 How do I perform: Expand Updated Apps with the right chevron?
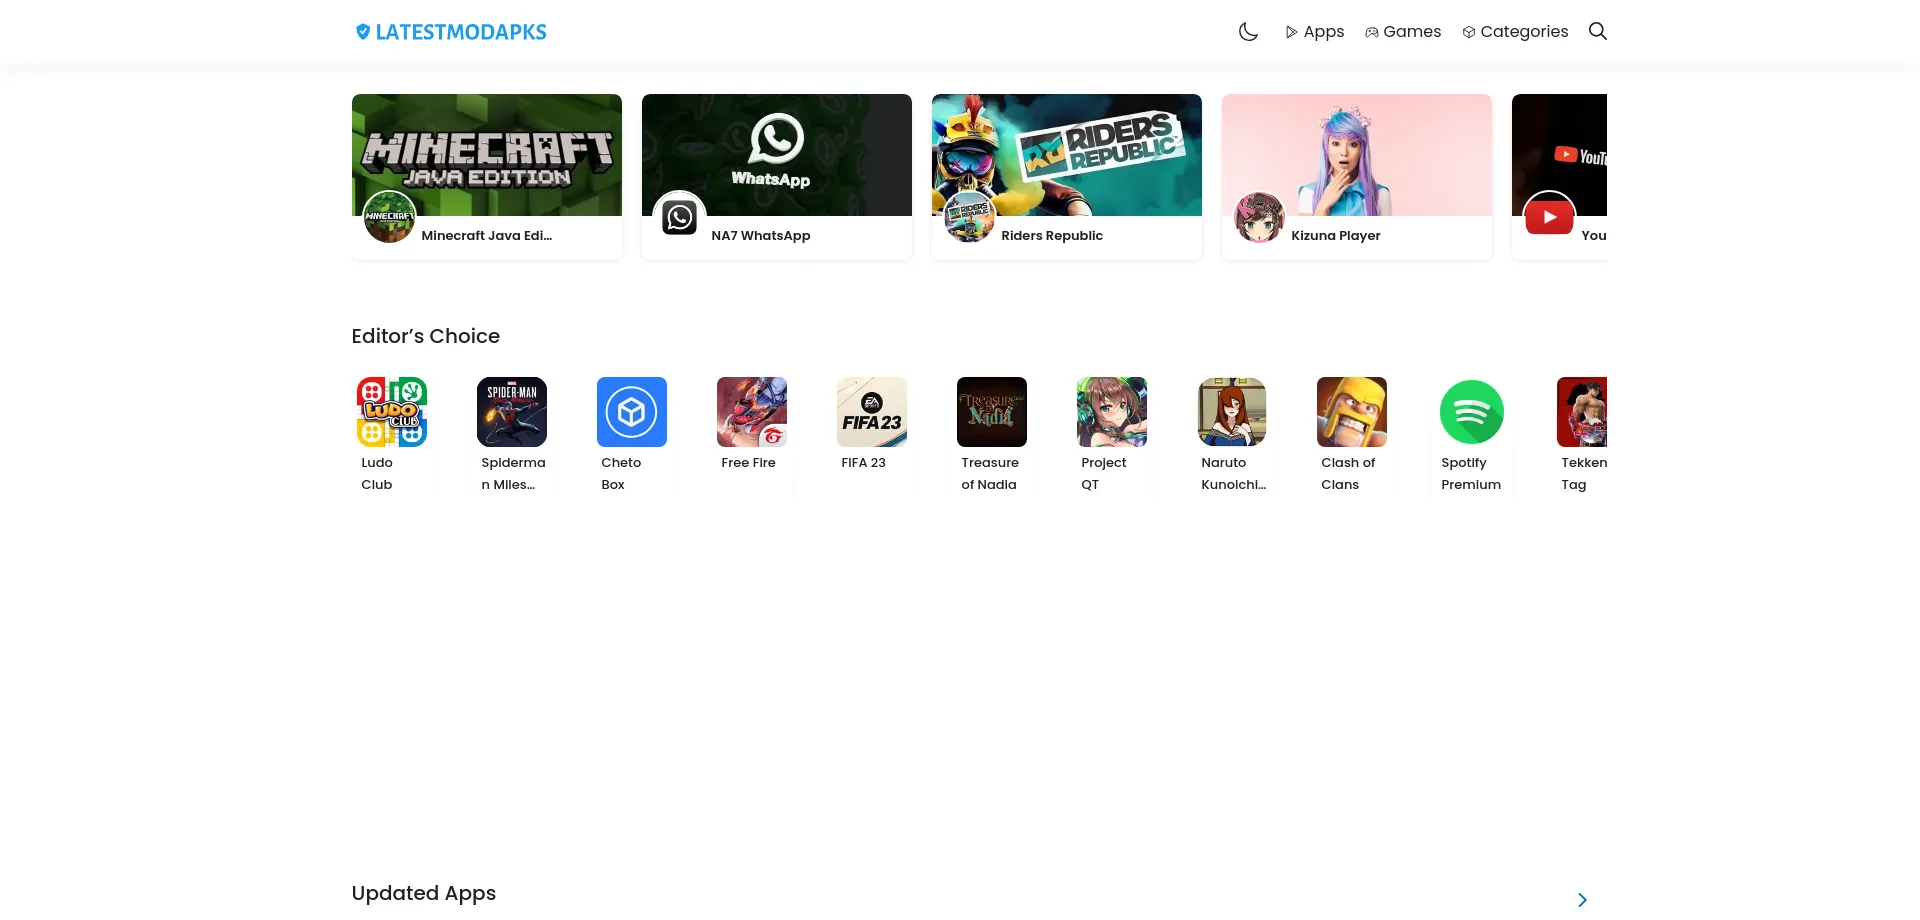pos(1582,899)
